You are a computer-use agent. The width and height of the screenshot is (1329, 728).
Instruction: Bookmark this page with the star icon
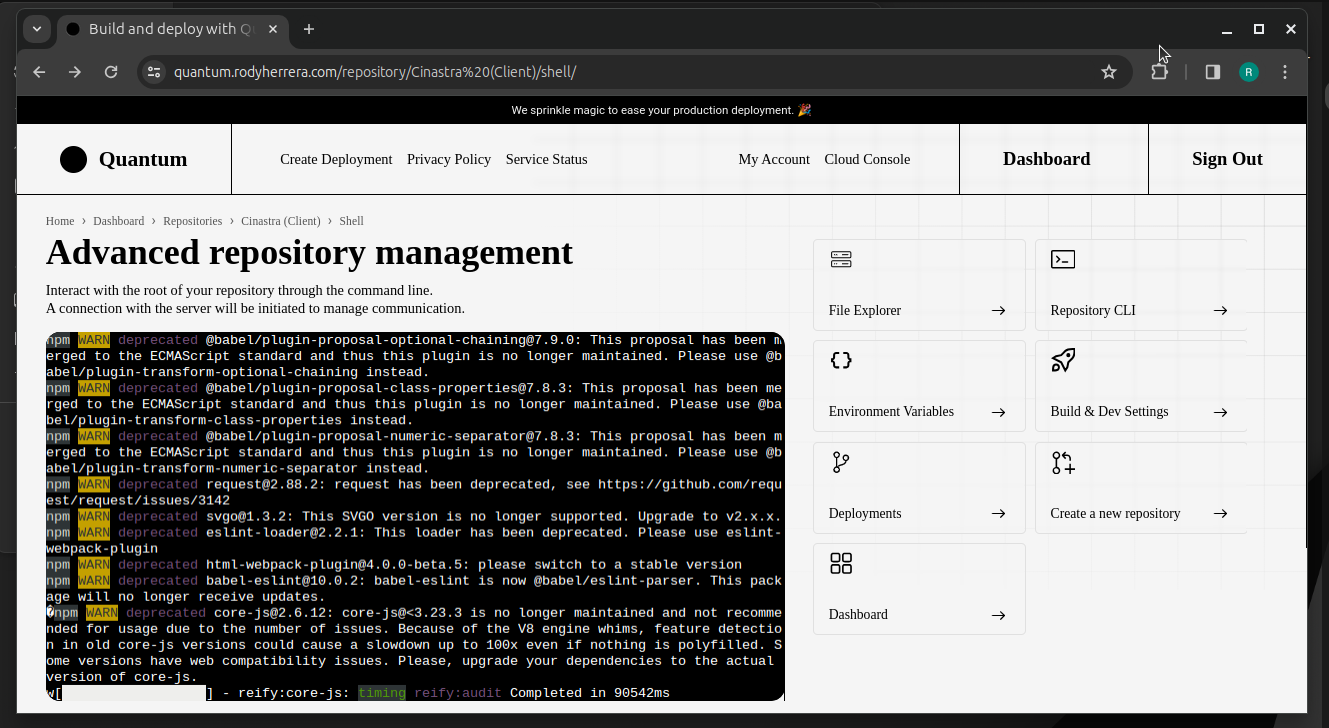tap(1108, 72)
